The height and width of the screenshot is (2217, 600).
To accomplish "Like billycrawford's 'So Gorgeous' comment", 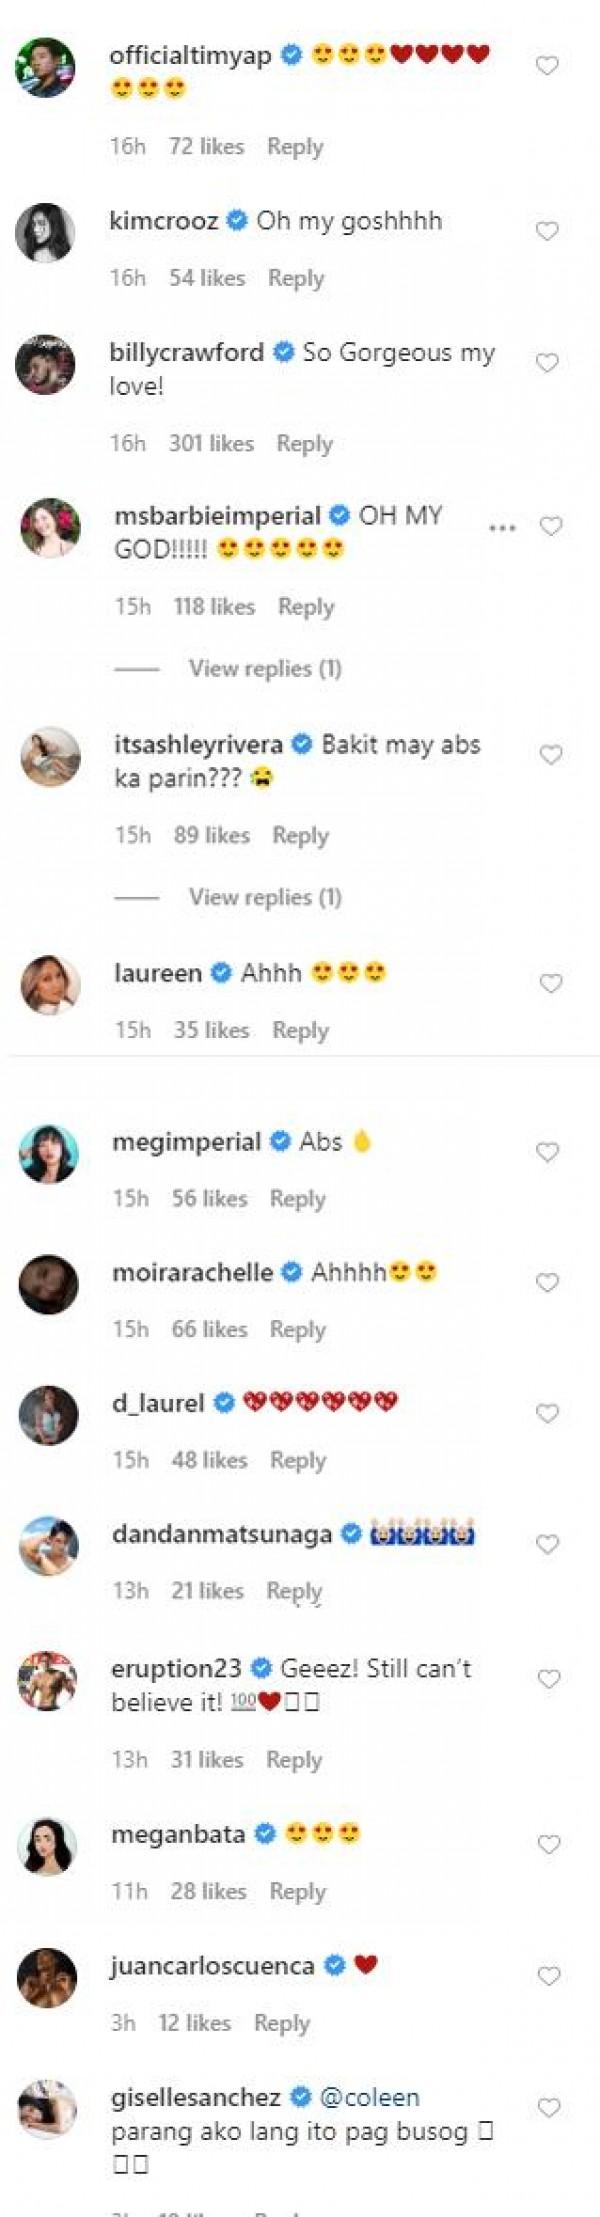I will (547, 363).
